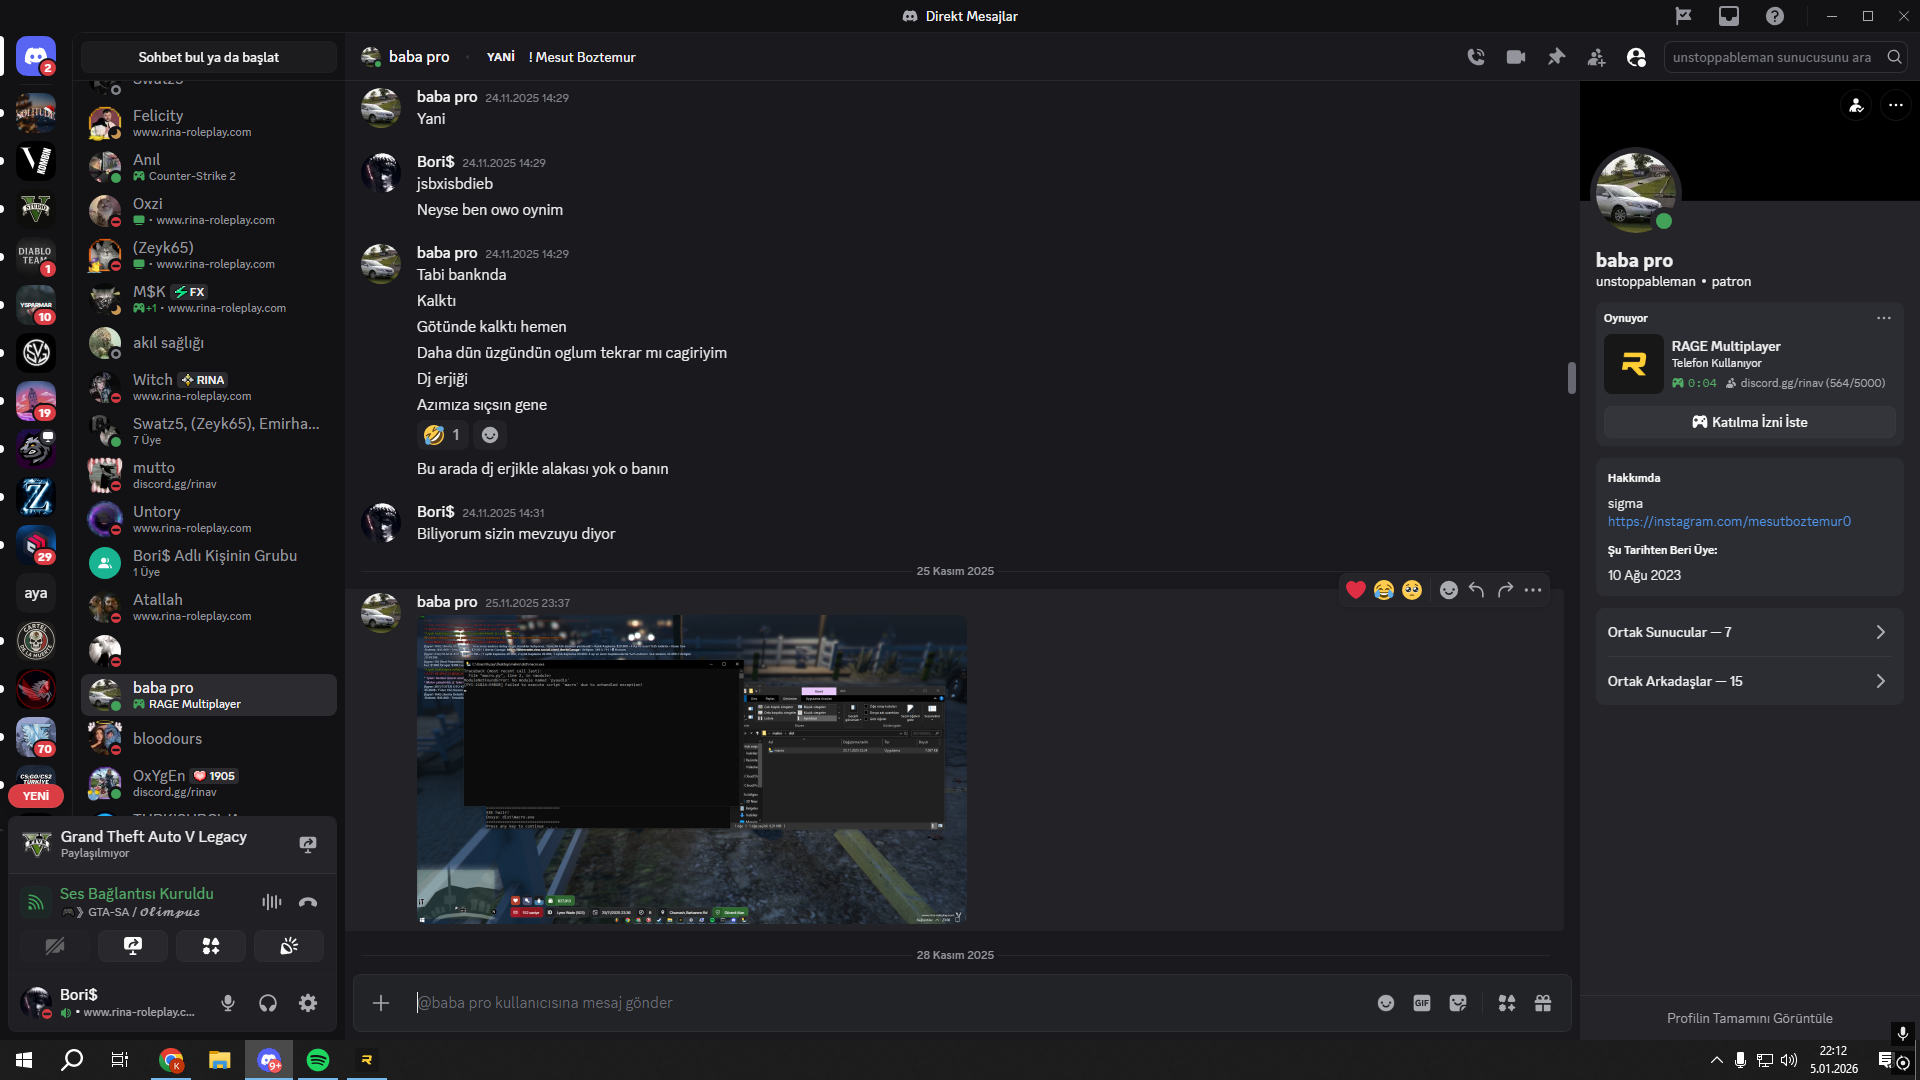The width and height of the screenshot is (1920, 1080).
Task: Open pinned messages in header
Action: [x=1556, y=57]
